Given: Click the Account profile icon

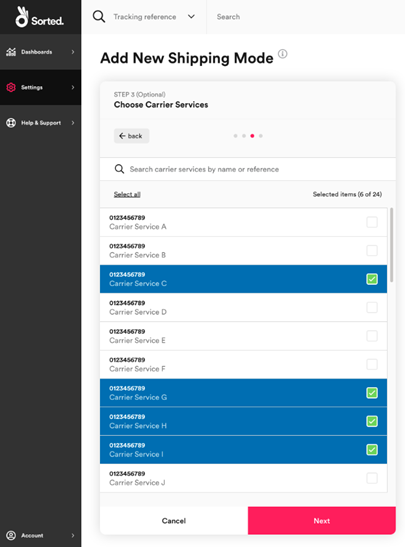Looking at the screenshot, I should tap(11, 535).
